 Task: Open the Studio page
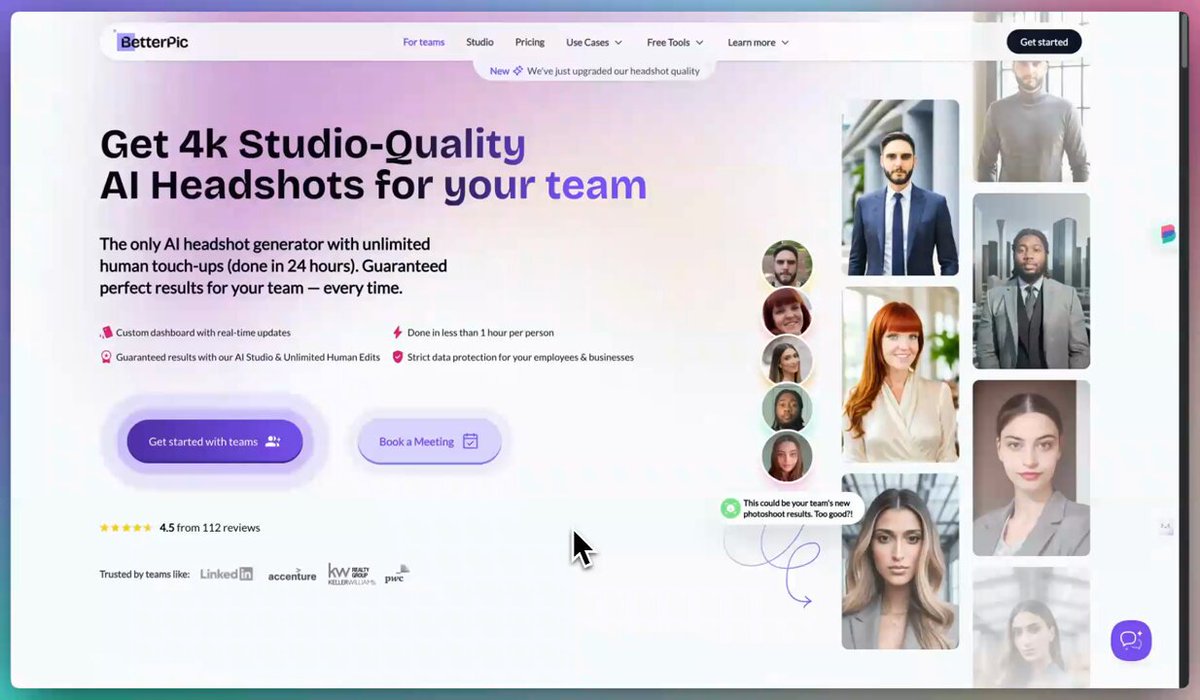(480, 42)
